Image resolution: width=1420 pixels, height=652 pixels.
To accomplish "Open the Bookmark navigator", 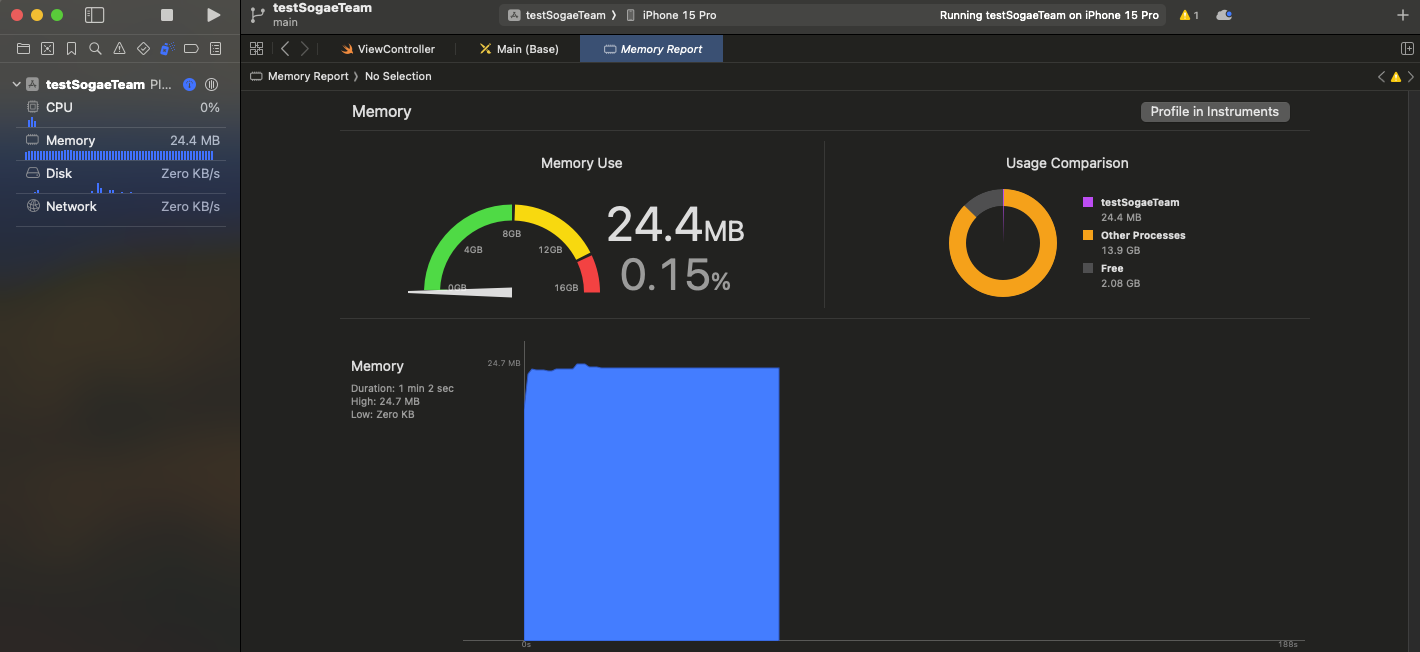I will (71, 48).
